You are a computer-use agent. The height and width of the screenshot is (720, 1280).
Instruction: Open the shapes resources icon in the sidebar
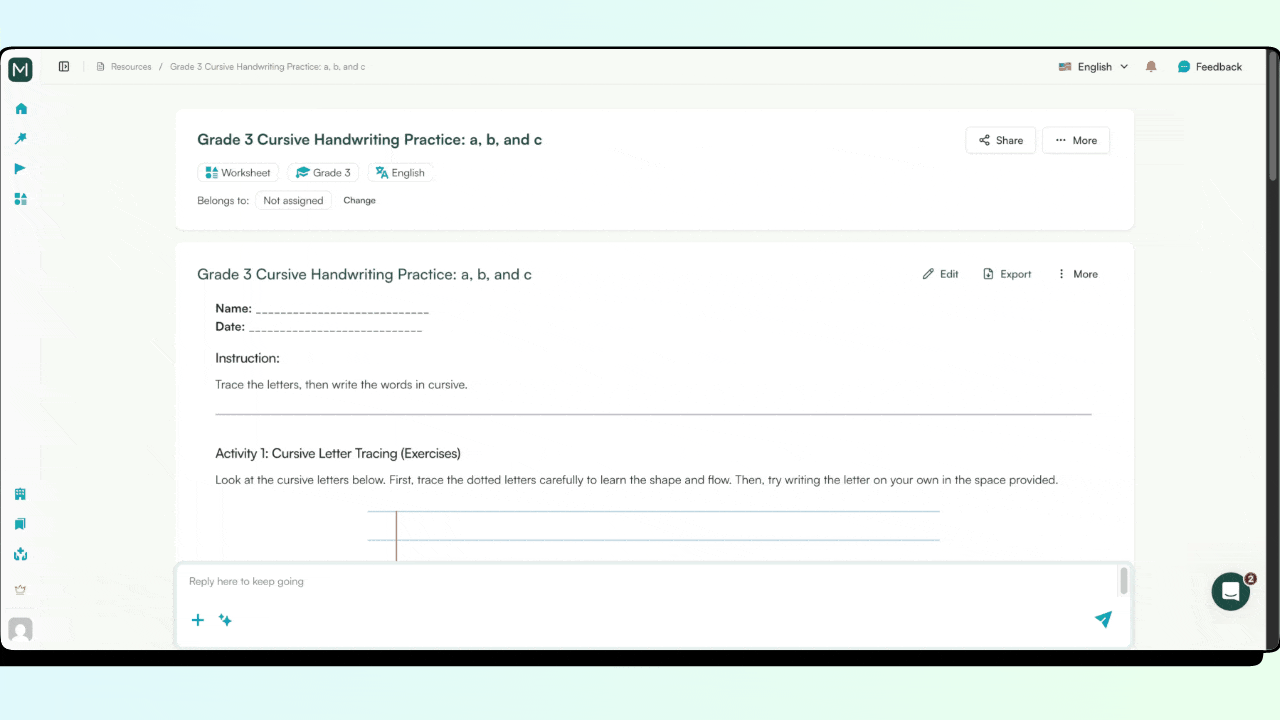(21, 199)
